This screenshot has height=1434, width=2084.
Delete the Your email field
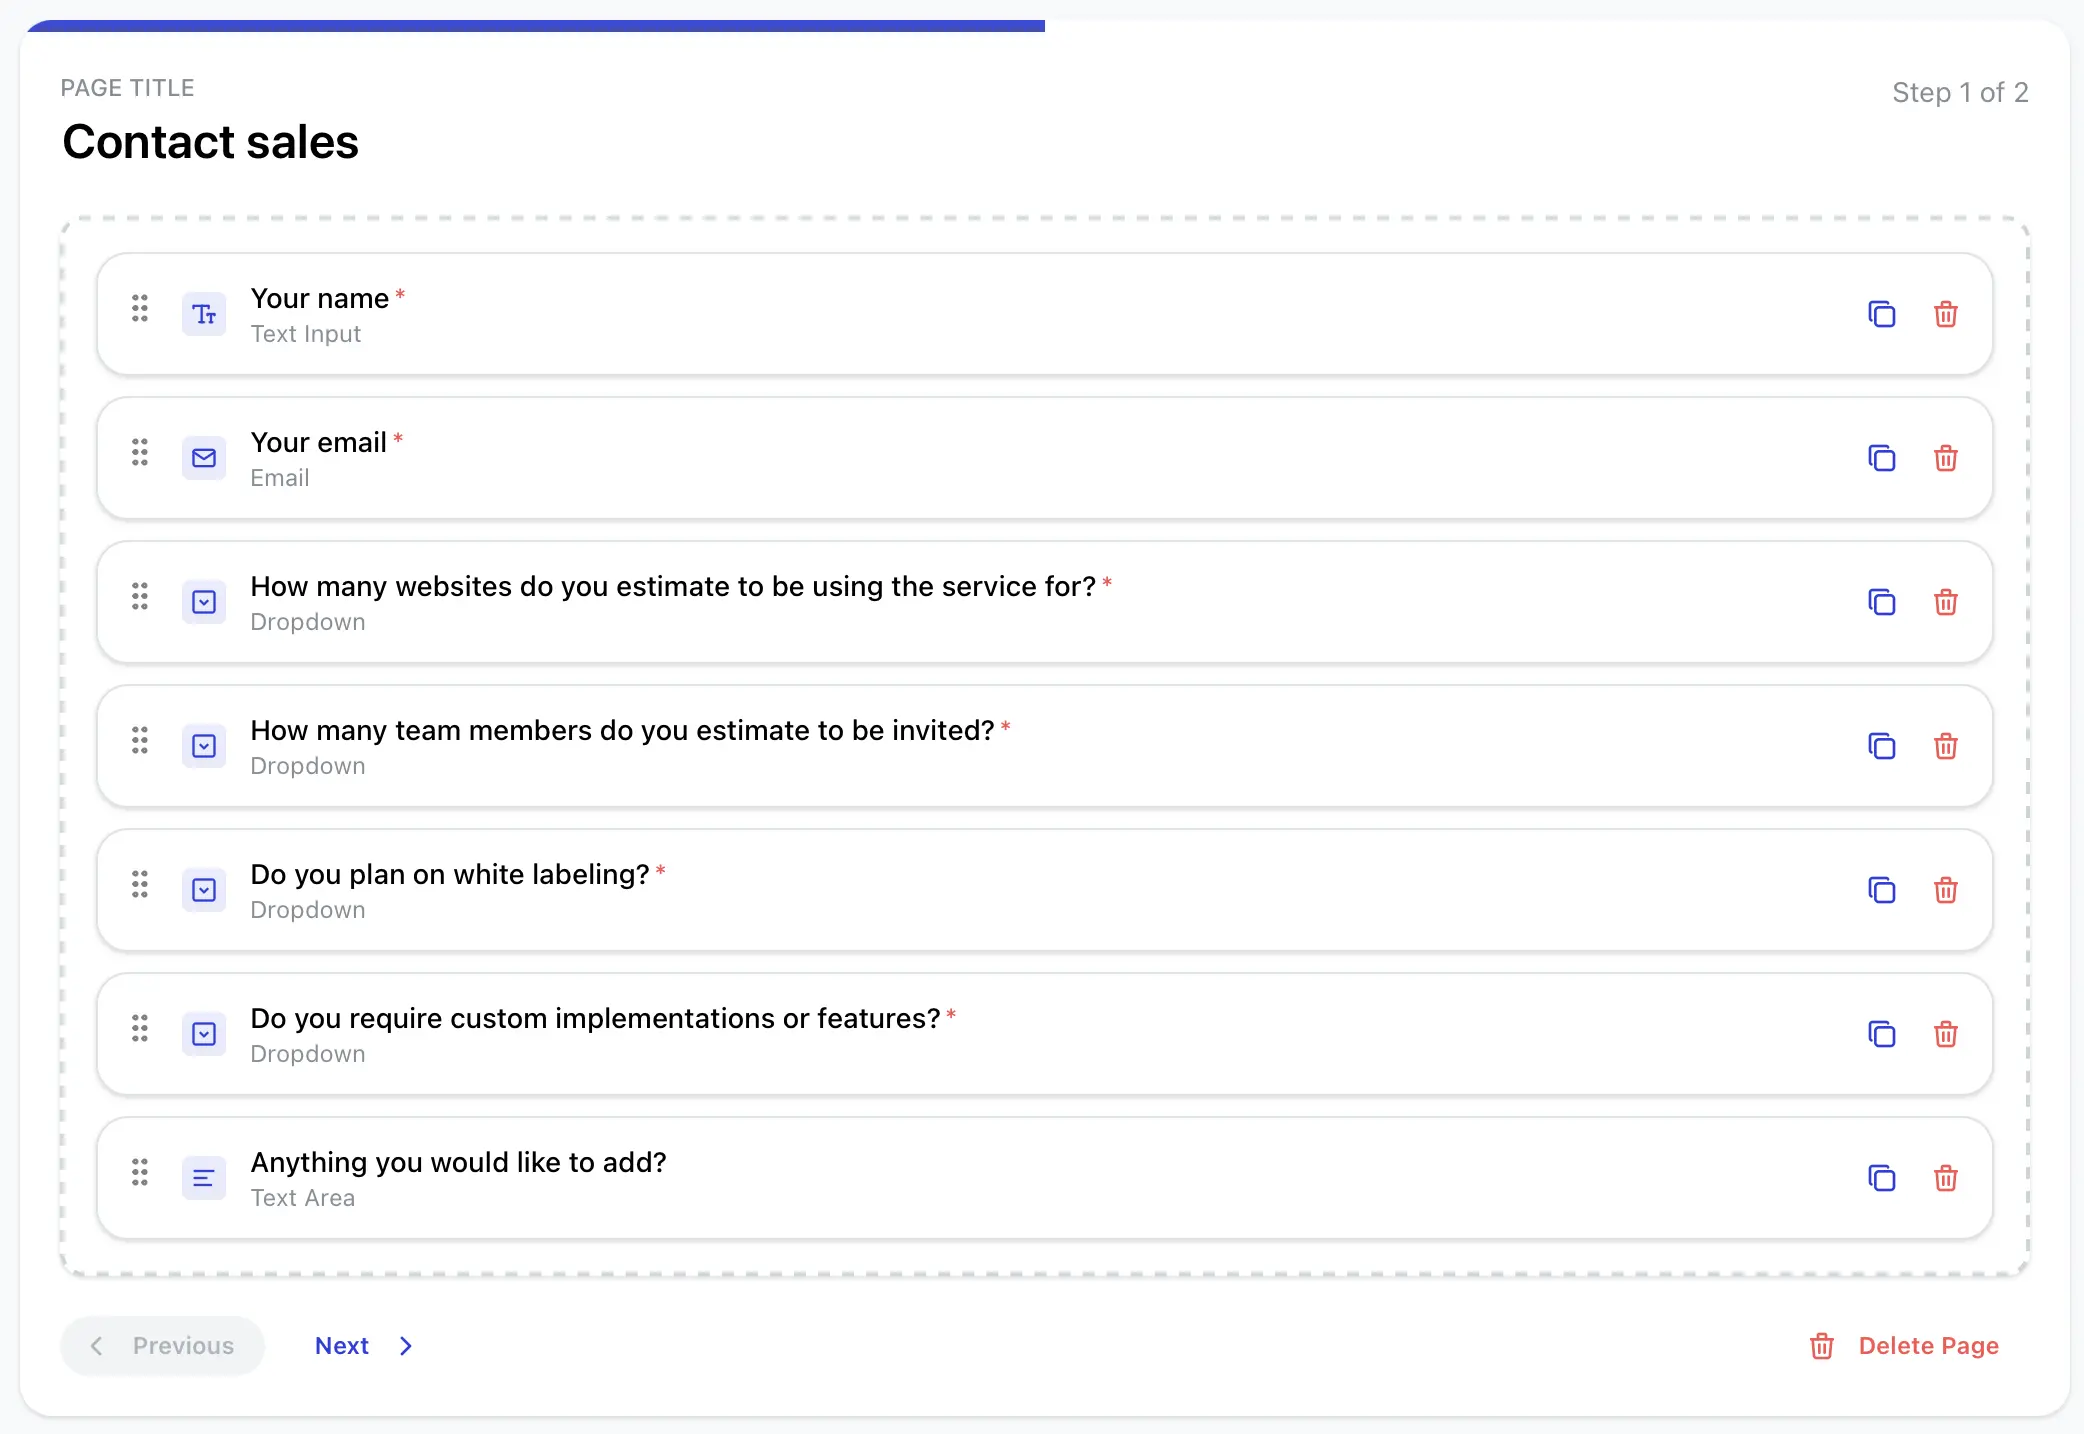pyautogui.click(x=1945, y=458)
